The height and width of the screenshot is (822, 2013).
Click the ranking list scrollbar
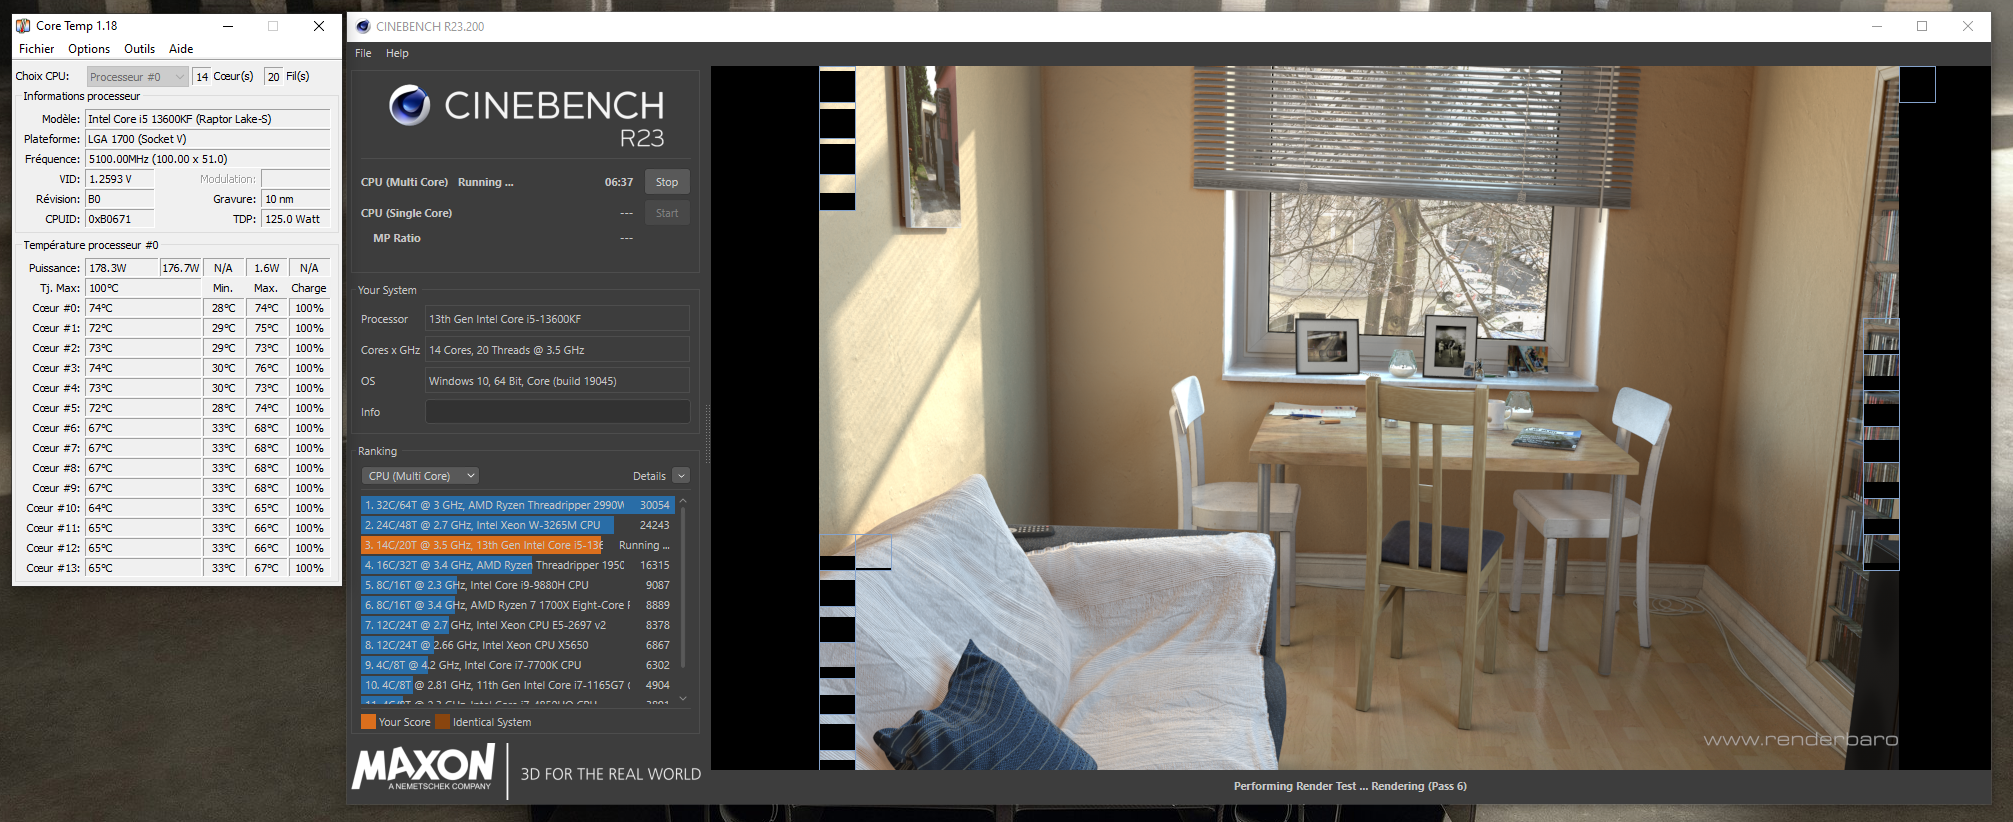pos(683,588)
